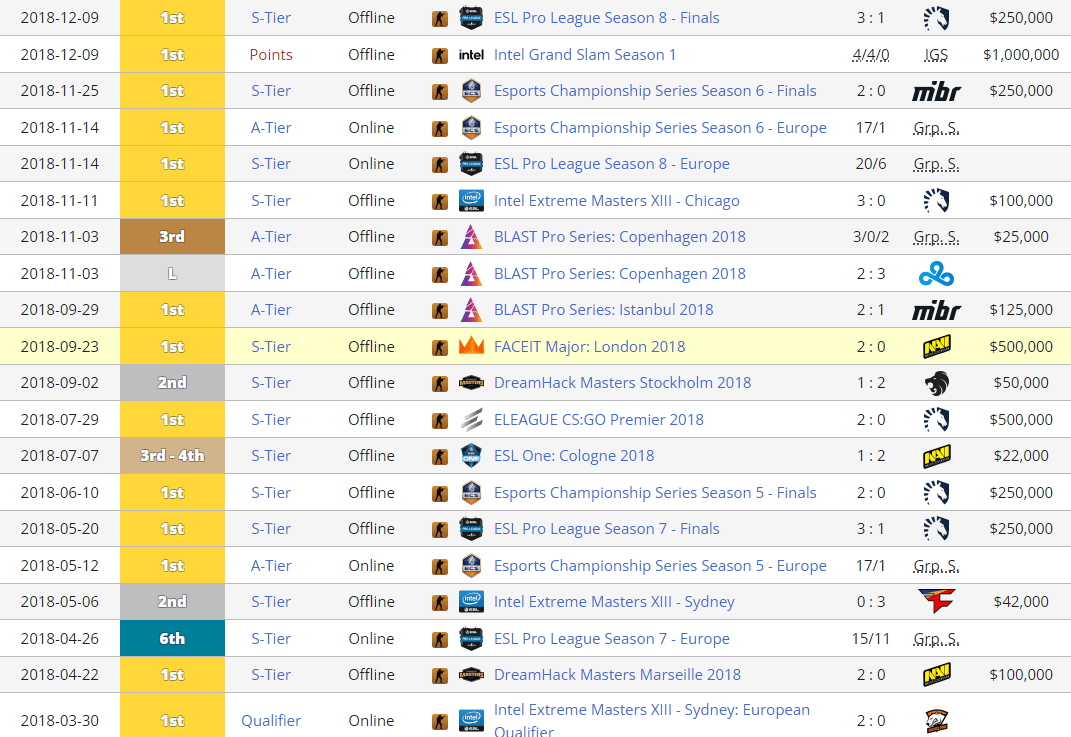The image size is (1071, 737).
Task: Click the CS:GO game icon in ESL One Cologne row
Action: 440,457
